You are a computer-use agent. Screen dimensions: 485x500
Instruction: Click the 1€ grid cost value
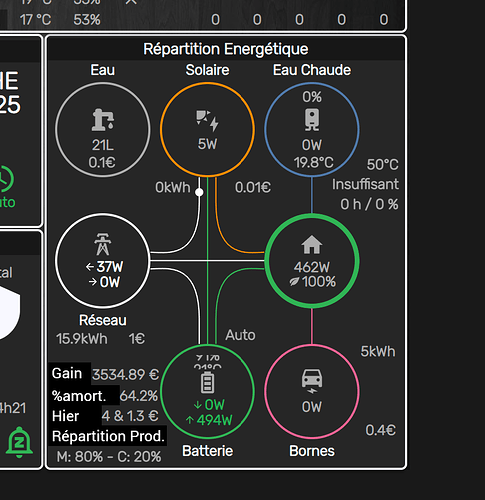tap(137, 339)
